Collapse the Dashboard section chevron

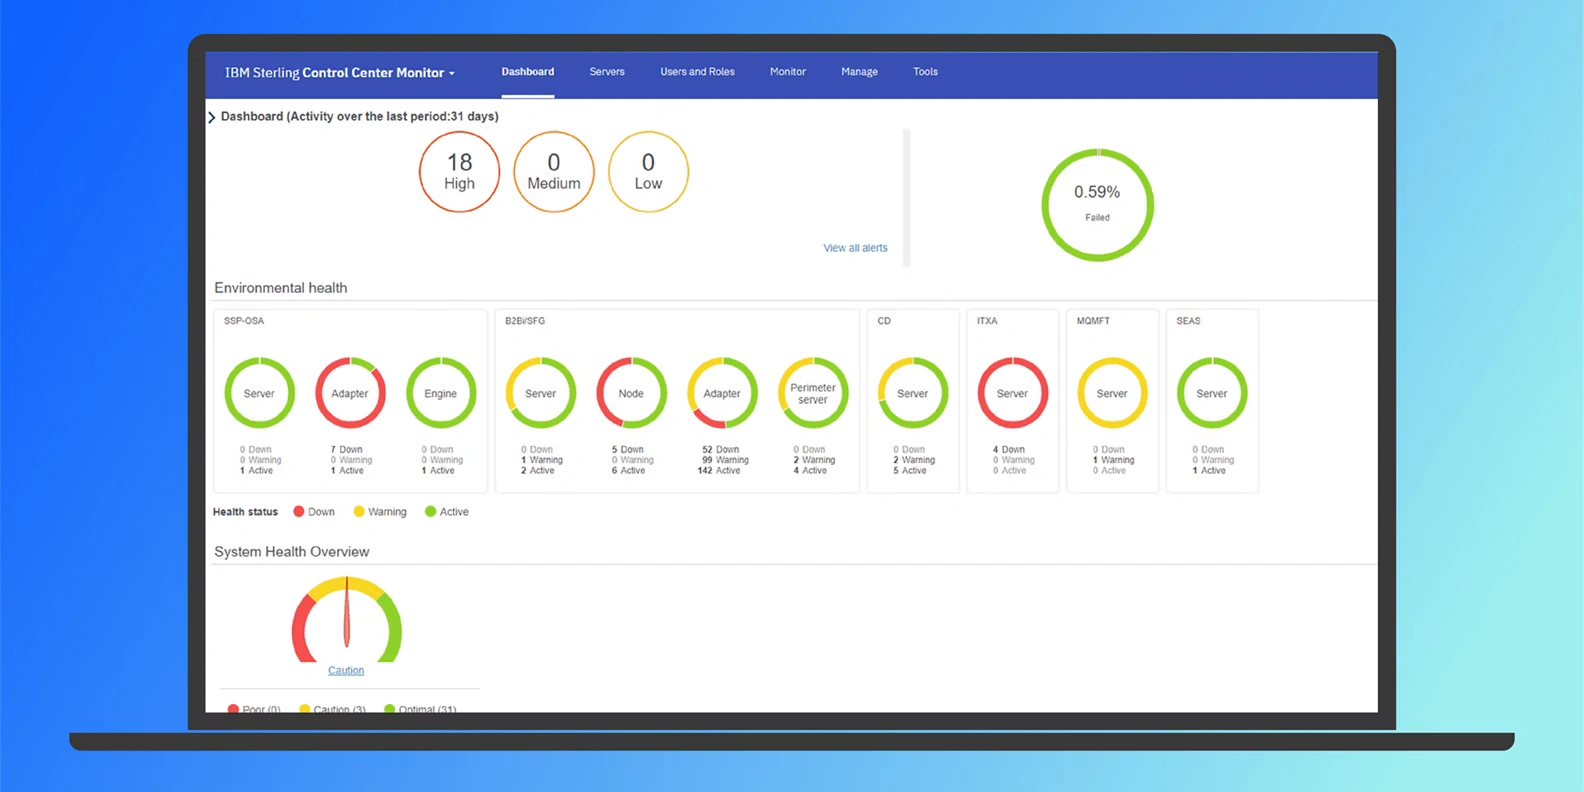pyautogui.click(x=212, y=117)
